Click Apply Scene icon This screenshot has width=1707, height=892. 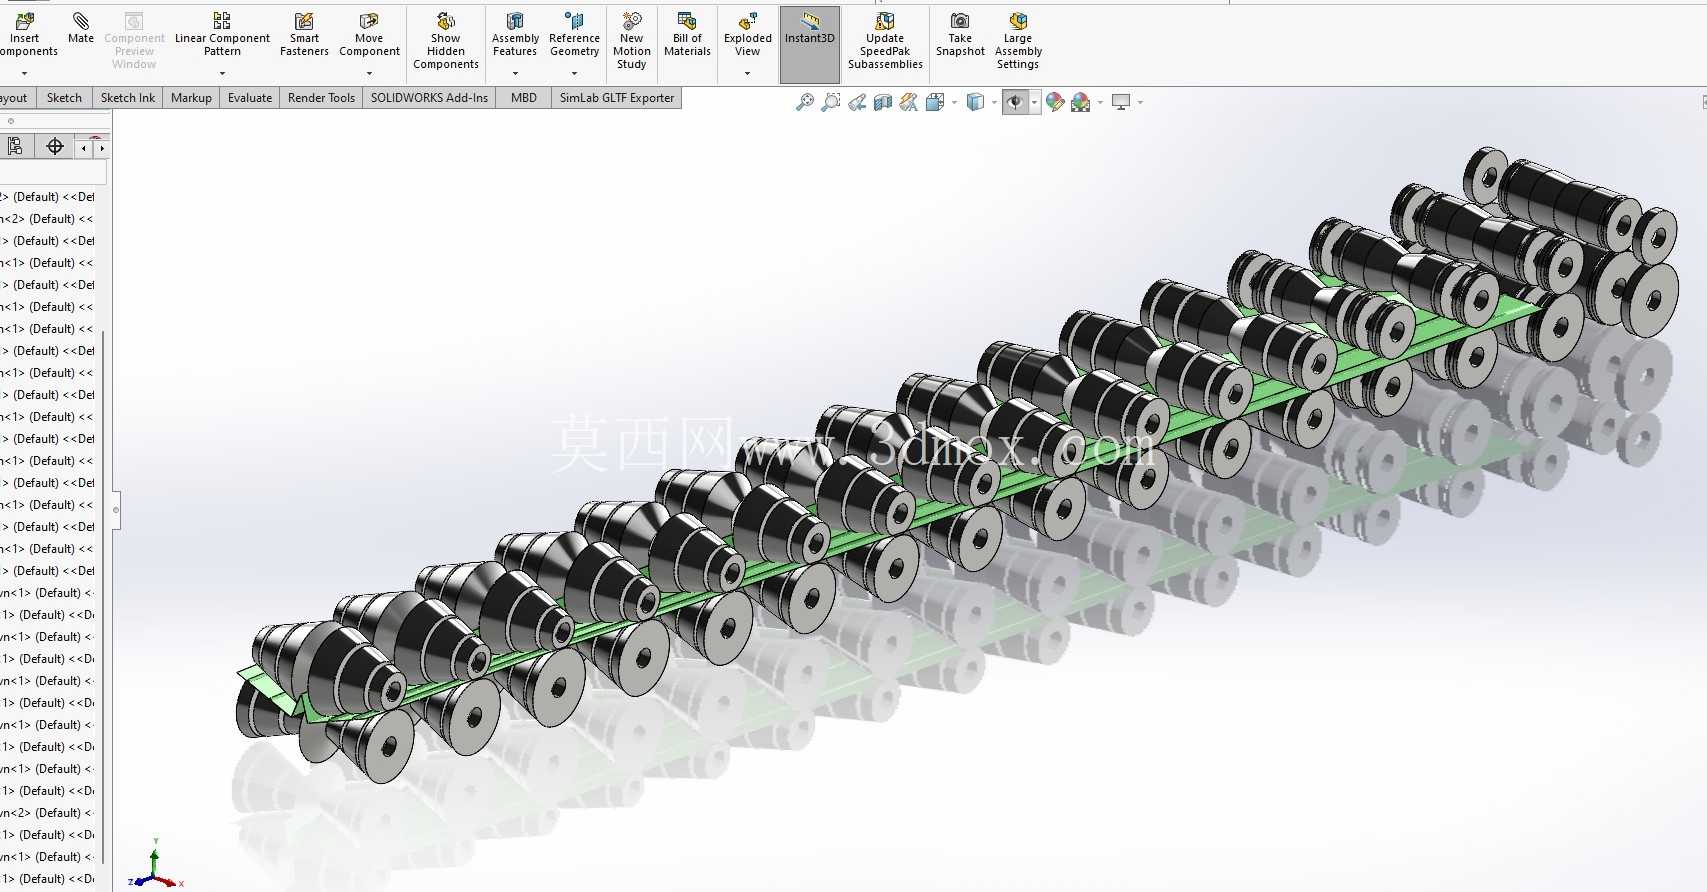coord(1080,102)
